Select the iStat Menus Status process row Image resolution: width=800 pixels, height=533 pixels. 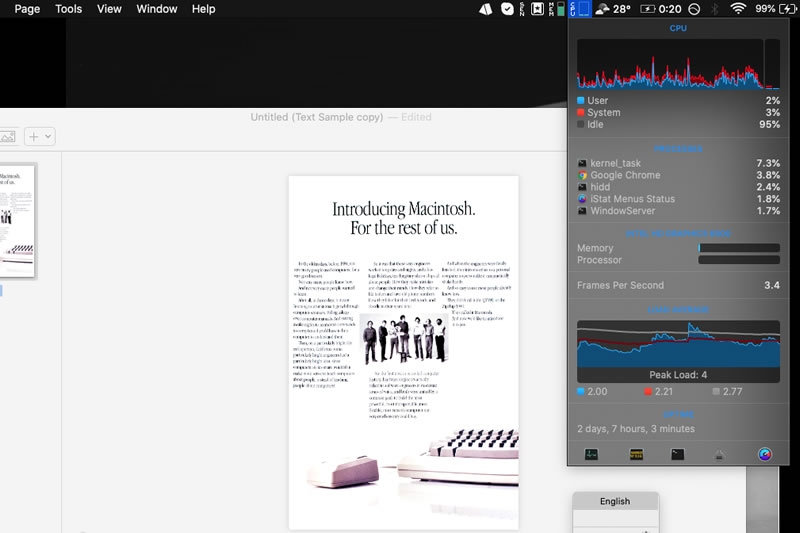(679, 199)
